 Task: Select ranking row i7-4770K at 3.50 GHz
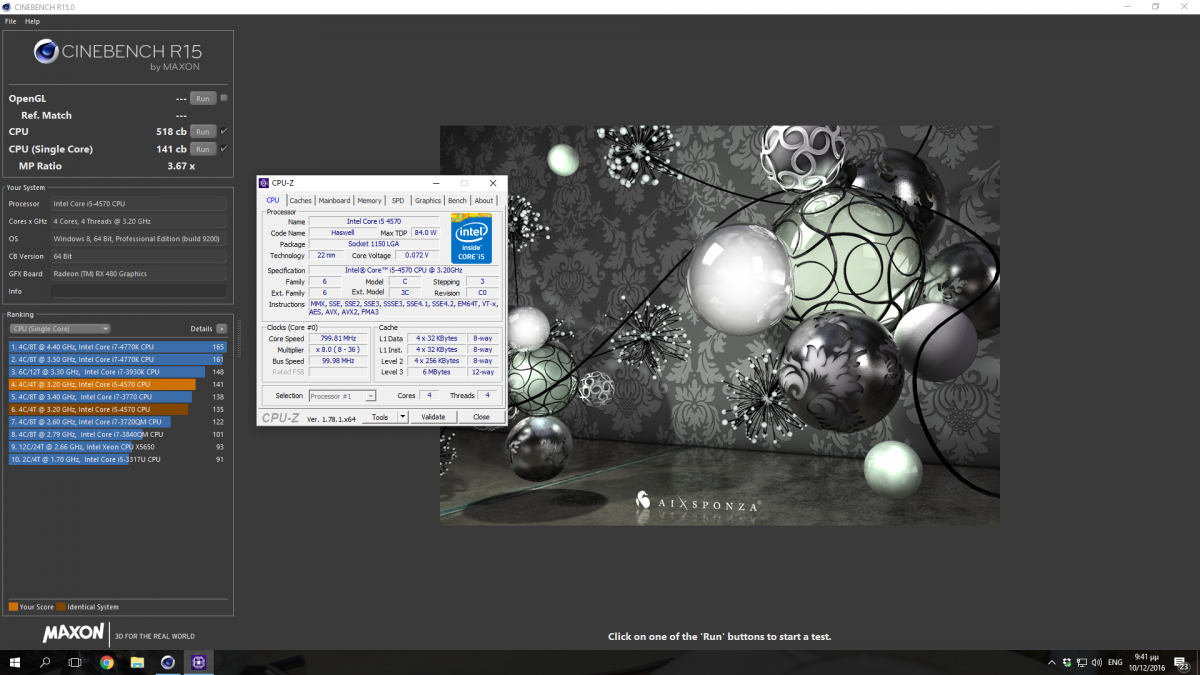(x=117, y=359)
